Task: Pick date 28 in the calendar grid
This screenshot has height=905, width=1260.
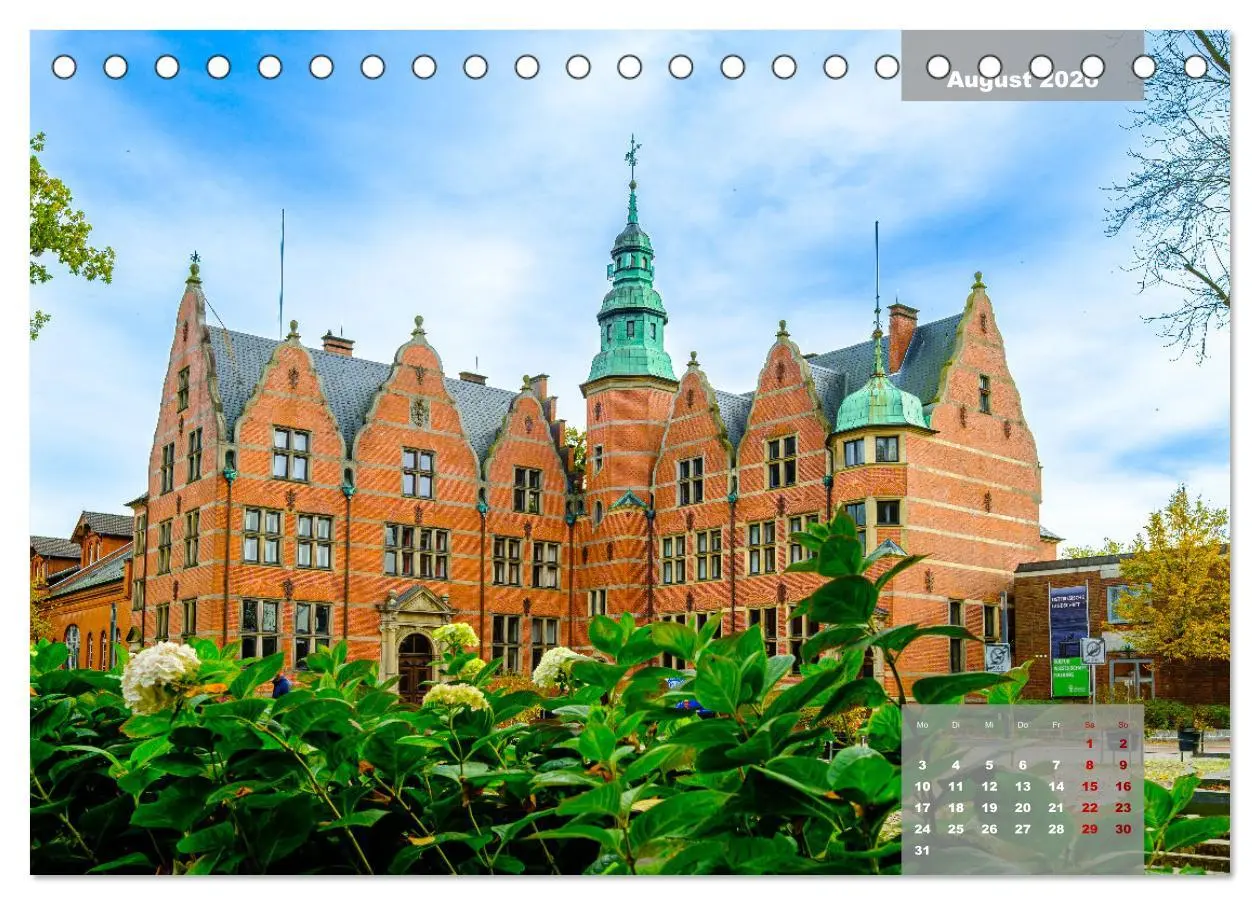Action: tap(1056, 829)
